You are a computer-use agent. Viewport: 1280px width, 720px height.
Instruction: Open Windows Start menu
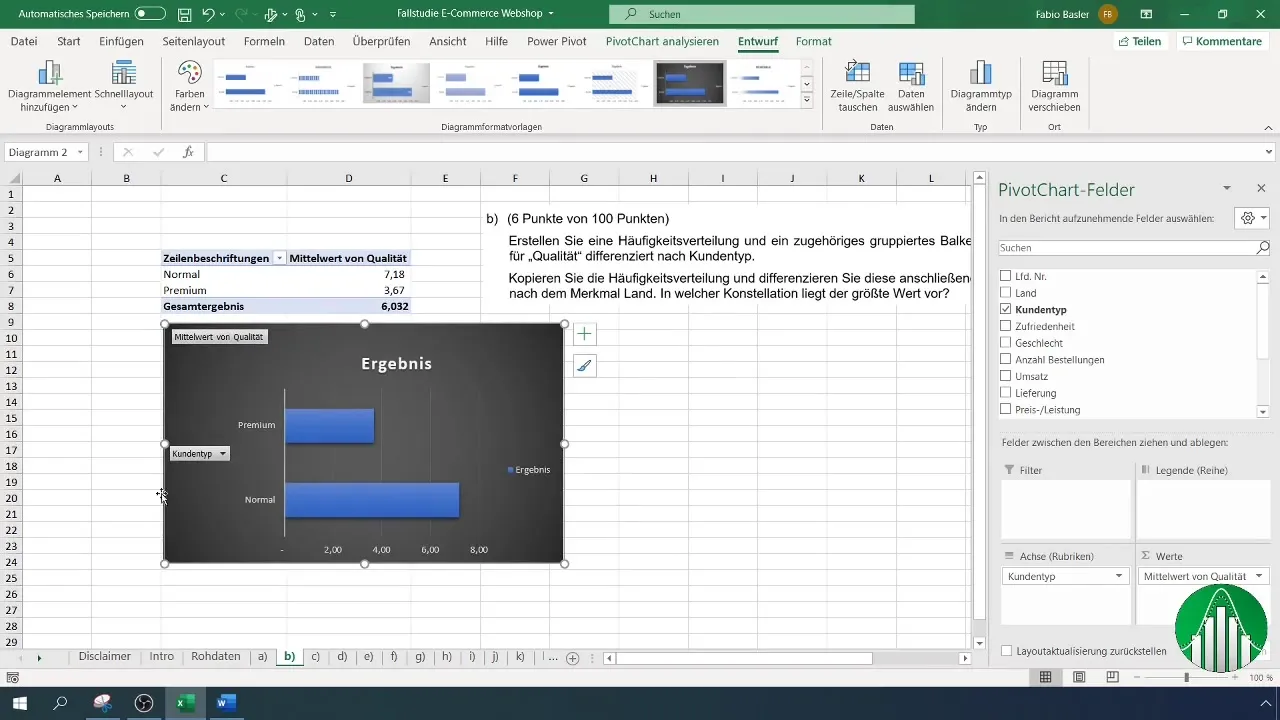click(19, 703)
